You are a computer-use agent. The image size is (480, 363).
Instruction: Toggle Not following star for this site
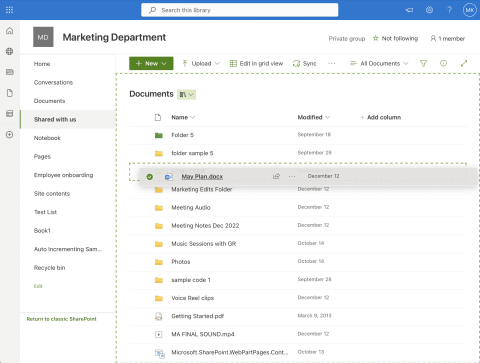pos(395,38)
